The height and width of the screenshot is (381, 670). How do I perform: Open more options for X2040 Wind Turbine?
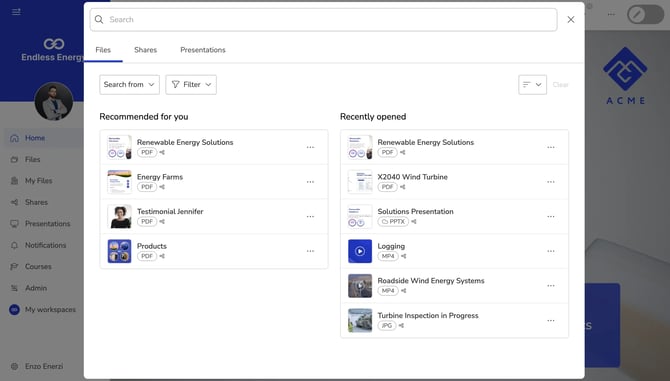click(x=551, y=182)
